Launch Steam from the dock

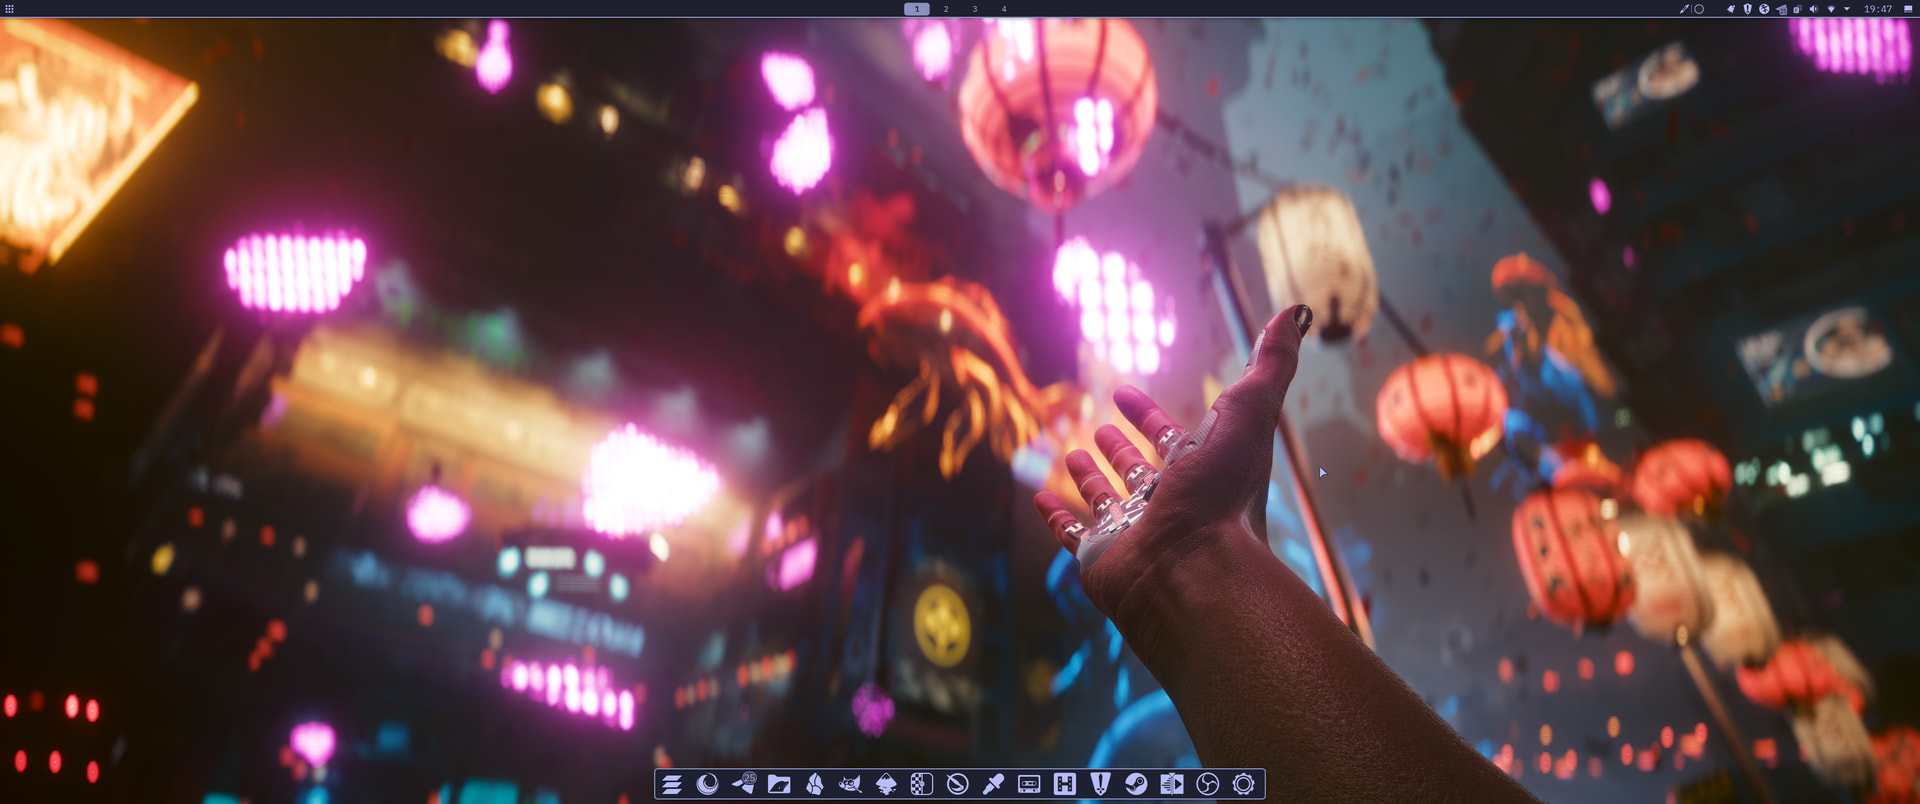point(1136,784)
